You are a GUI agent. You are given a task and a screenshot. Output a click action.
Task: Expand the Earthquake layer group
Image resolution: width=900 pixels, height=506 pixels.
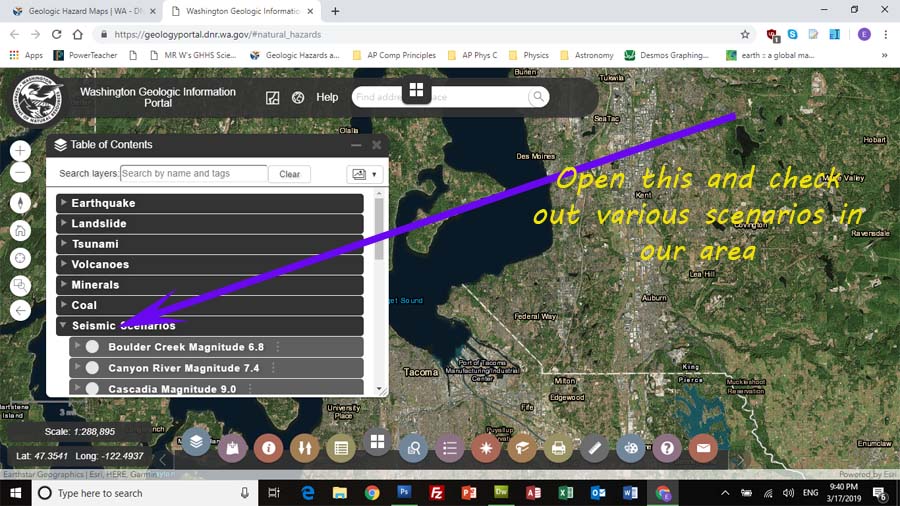64,203
